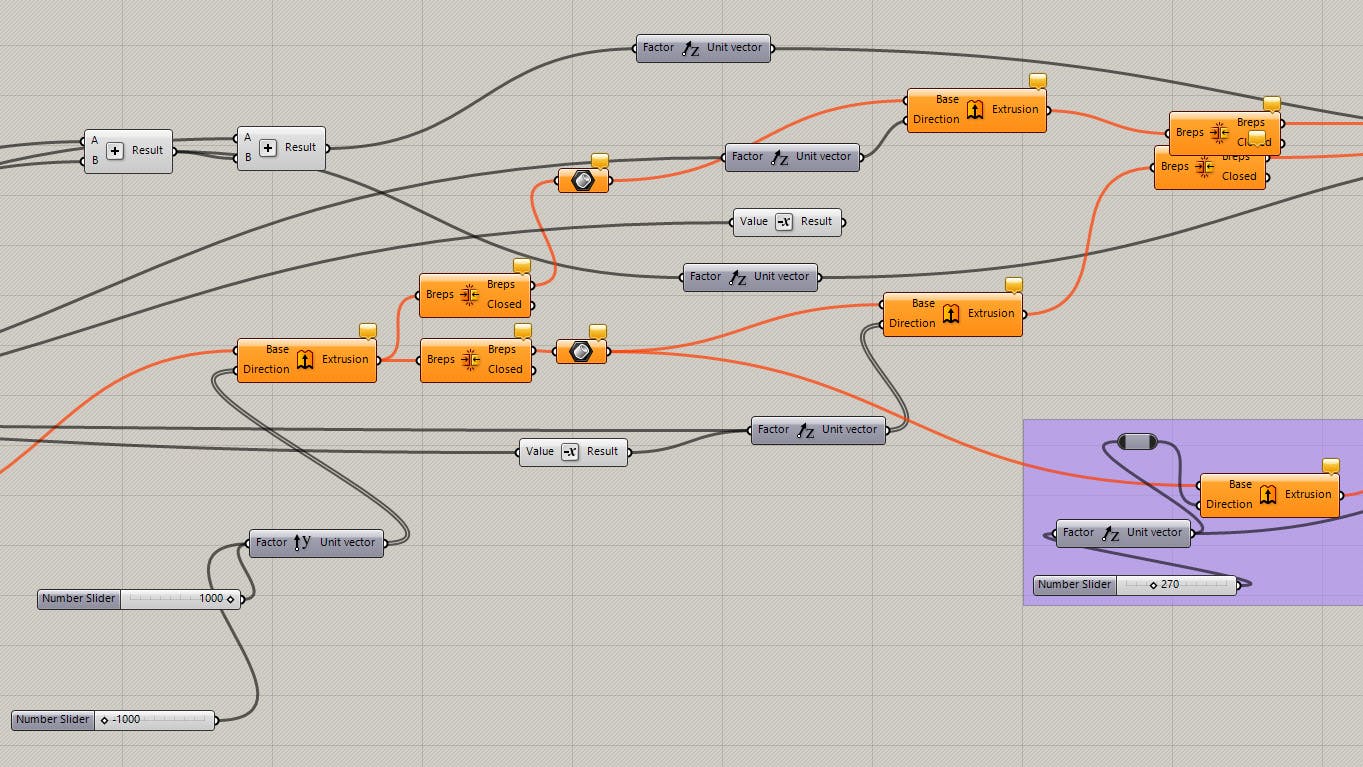Click Unit Z icon fed by lower Negative
Viewport: 1363px width, 767px height.
(805, 430)
